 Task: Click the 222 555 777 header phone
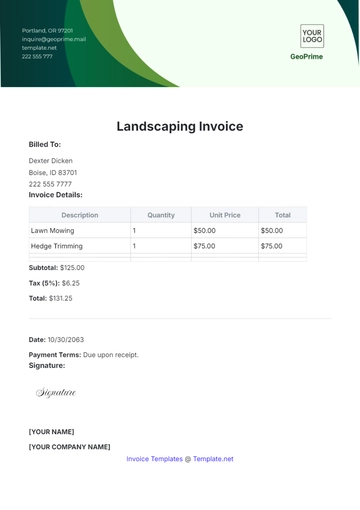coord(37,57)
